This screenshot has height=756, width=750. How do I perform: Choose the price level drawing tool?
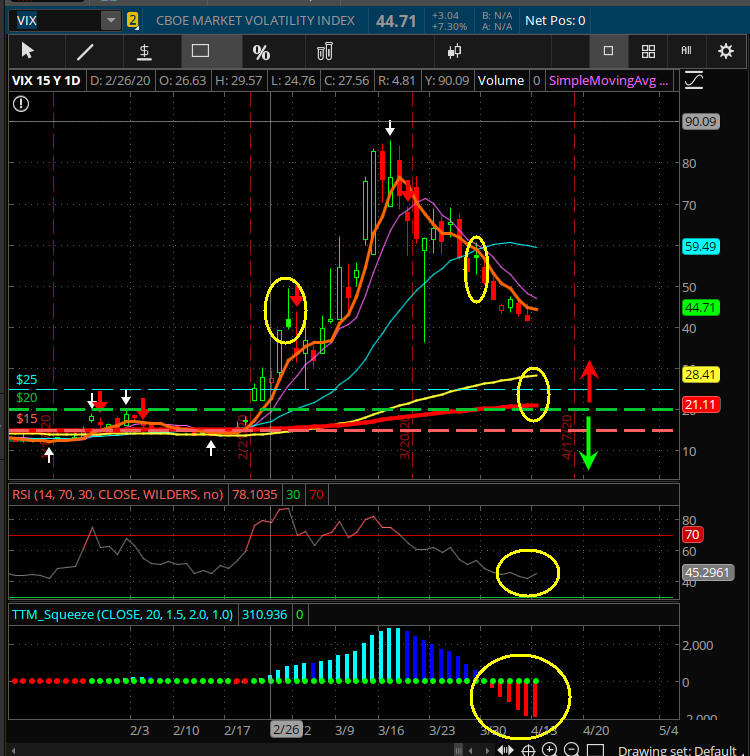coord(144,51)
